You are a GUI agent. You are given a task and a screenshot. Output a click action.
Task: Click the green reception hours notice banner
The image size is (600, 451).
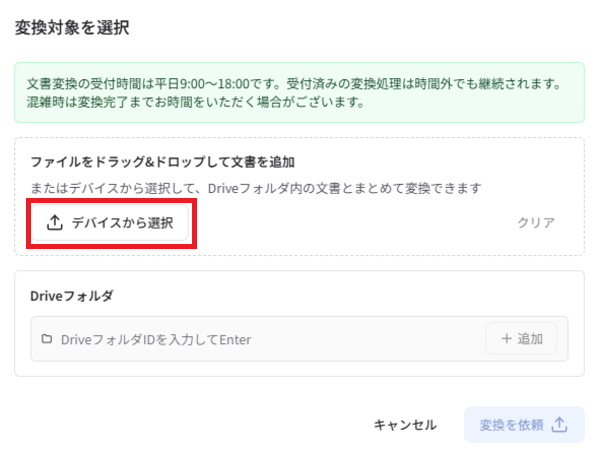coord(299,93)
